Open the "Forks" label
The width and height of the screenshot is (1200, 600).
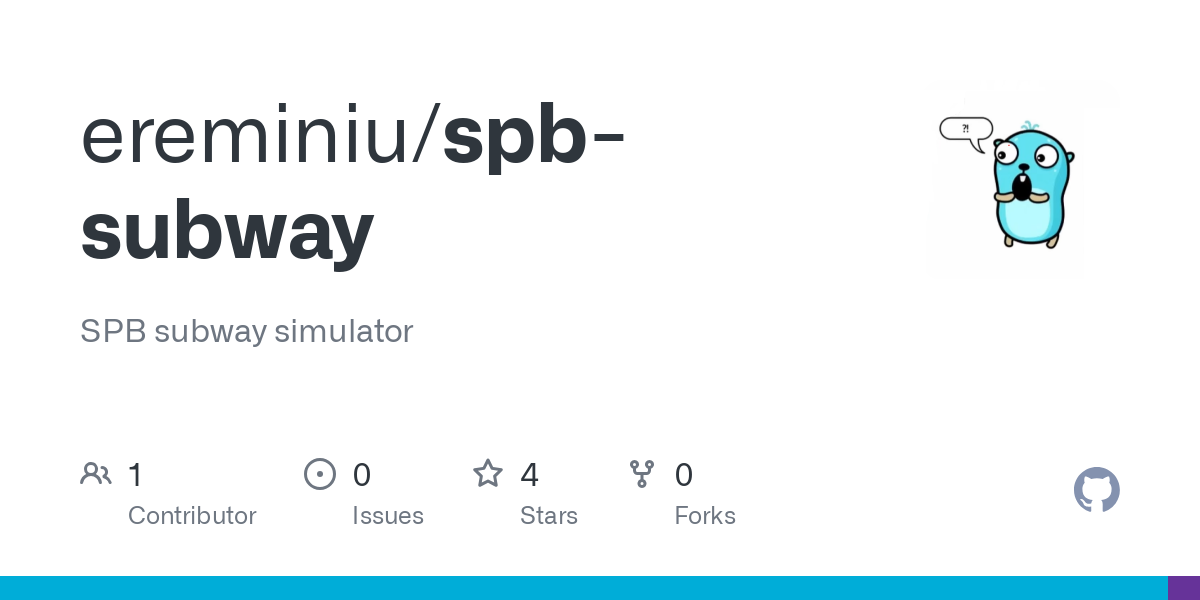click(705, 516)
